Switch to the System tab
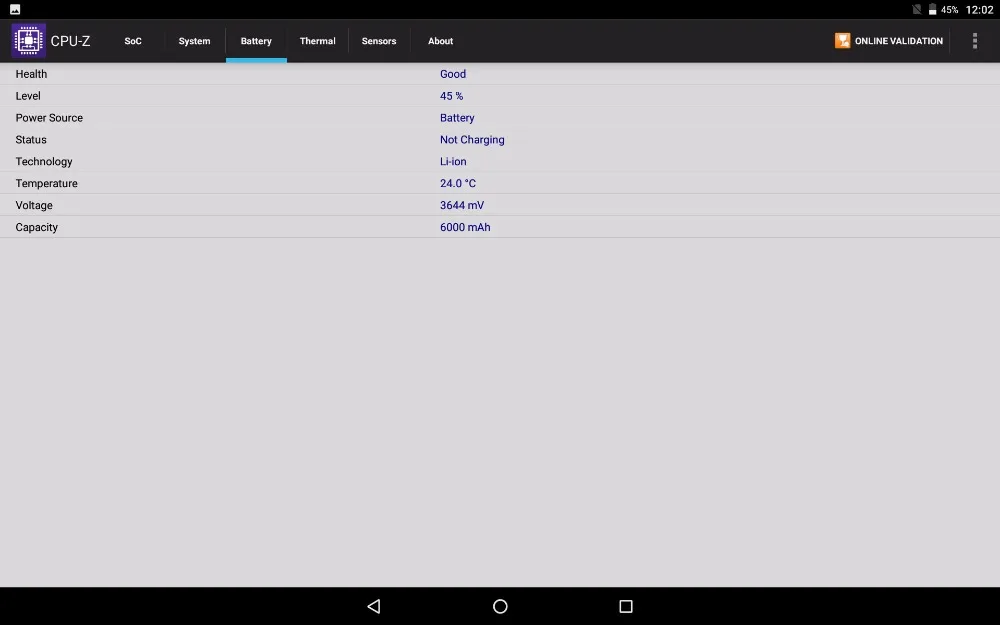Image resolution: width=1000 pixels, height=625 pixels. pyautogui.click(x=195, y=41)
